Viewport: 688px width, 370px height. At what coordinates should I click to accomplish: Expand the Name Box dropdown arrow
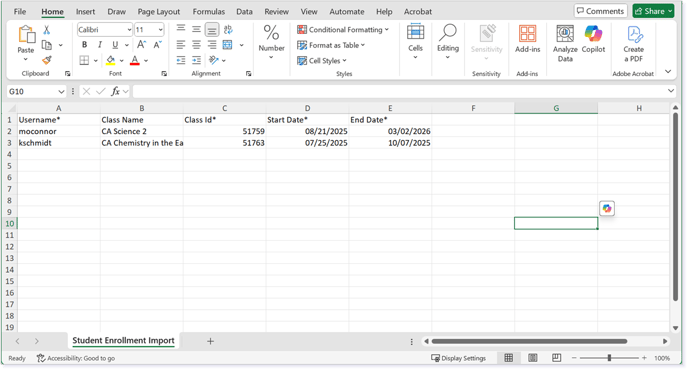coord(61,91)
